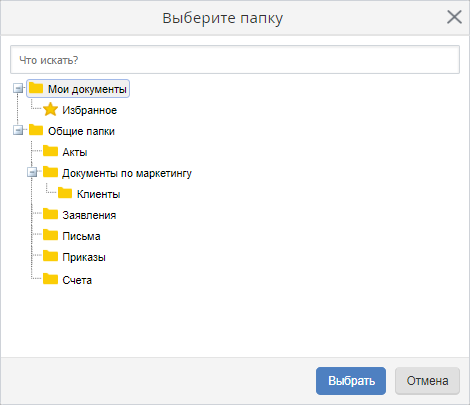Select the Письма folder label
Screen dimensions: 470x405
click(81, 236)
